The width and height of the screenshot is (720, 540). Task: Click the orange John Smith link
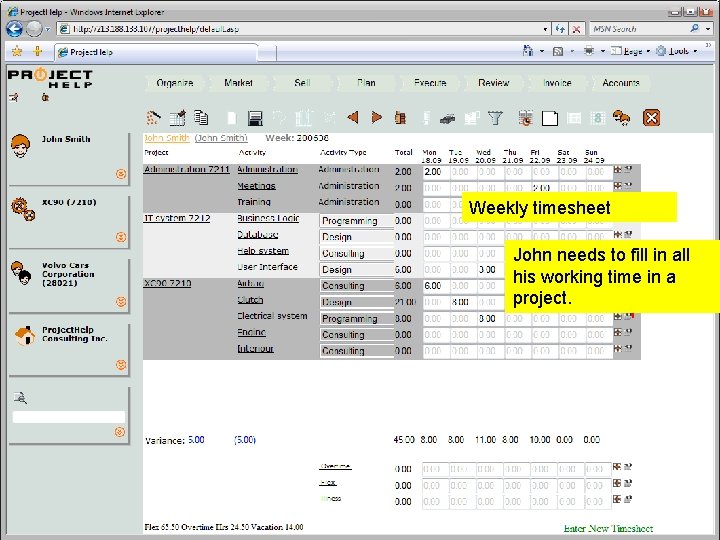[166, 138]
